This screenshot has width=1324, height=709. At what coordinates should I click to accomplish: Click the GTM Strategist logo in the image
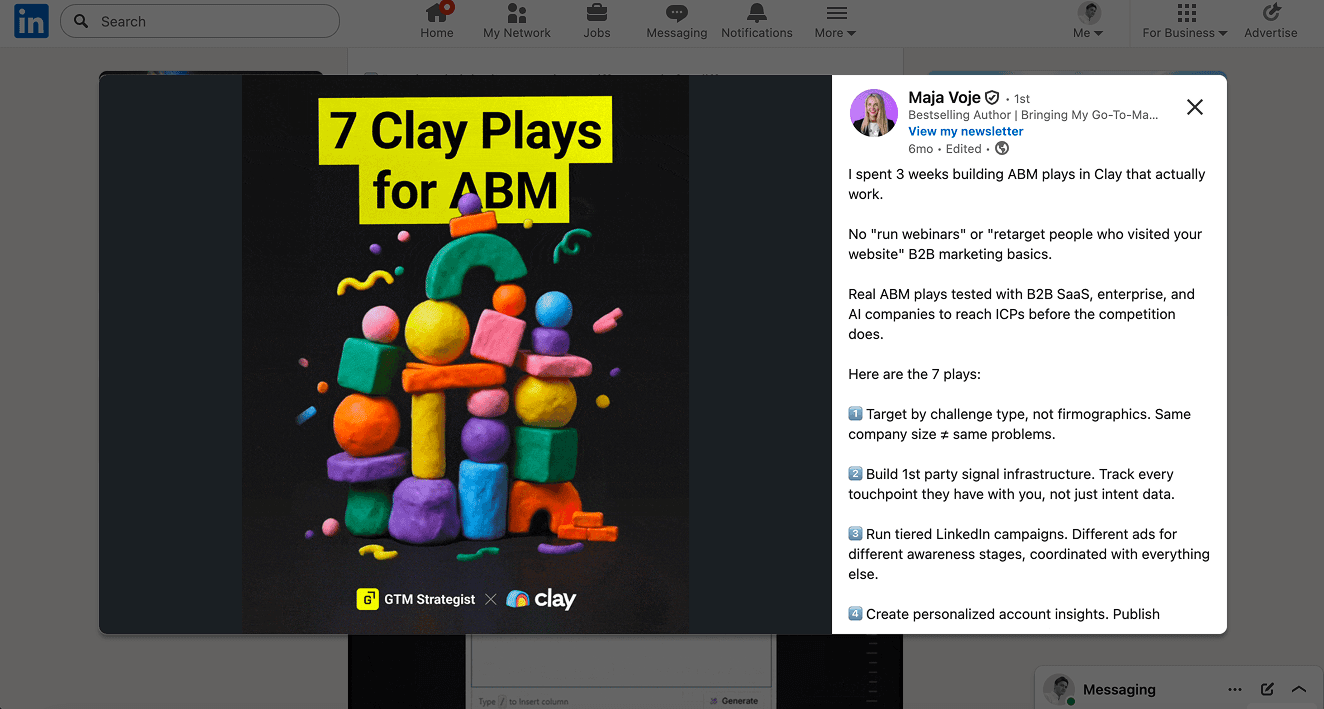[x=416, y=599]
